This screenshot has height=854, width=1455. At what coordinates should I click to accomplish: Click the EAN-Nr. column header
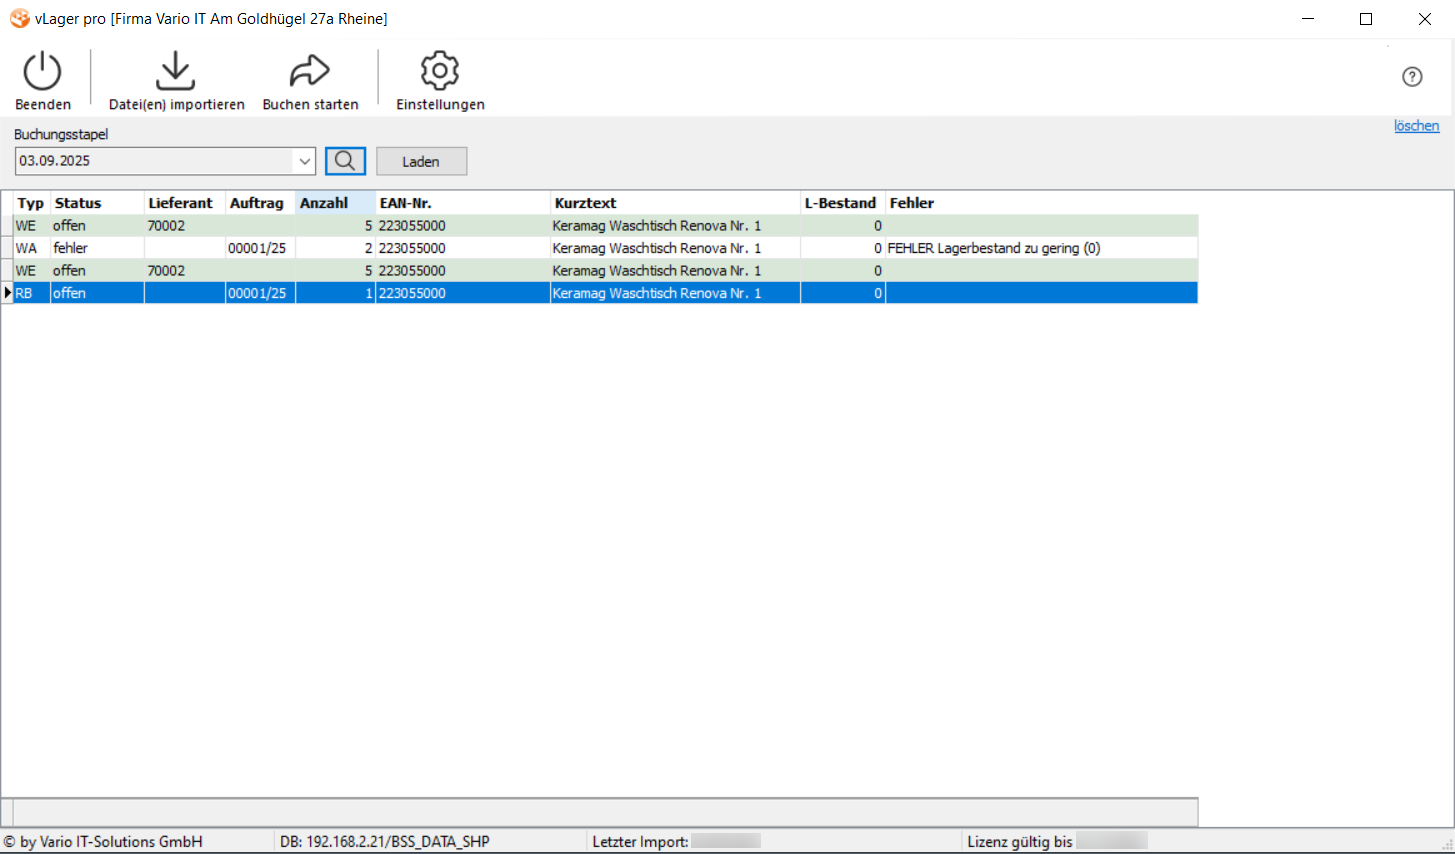[463, 203]
